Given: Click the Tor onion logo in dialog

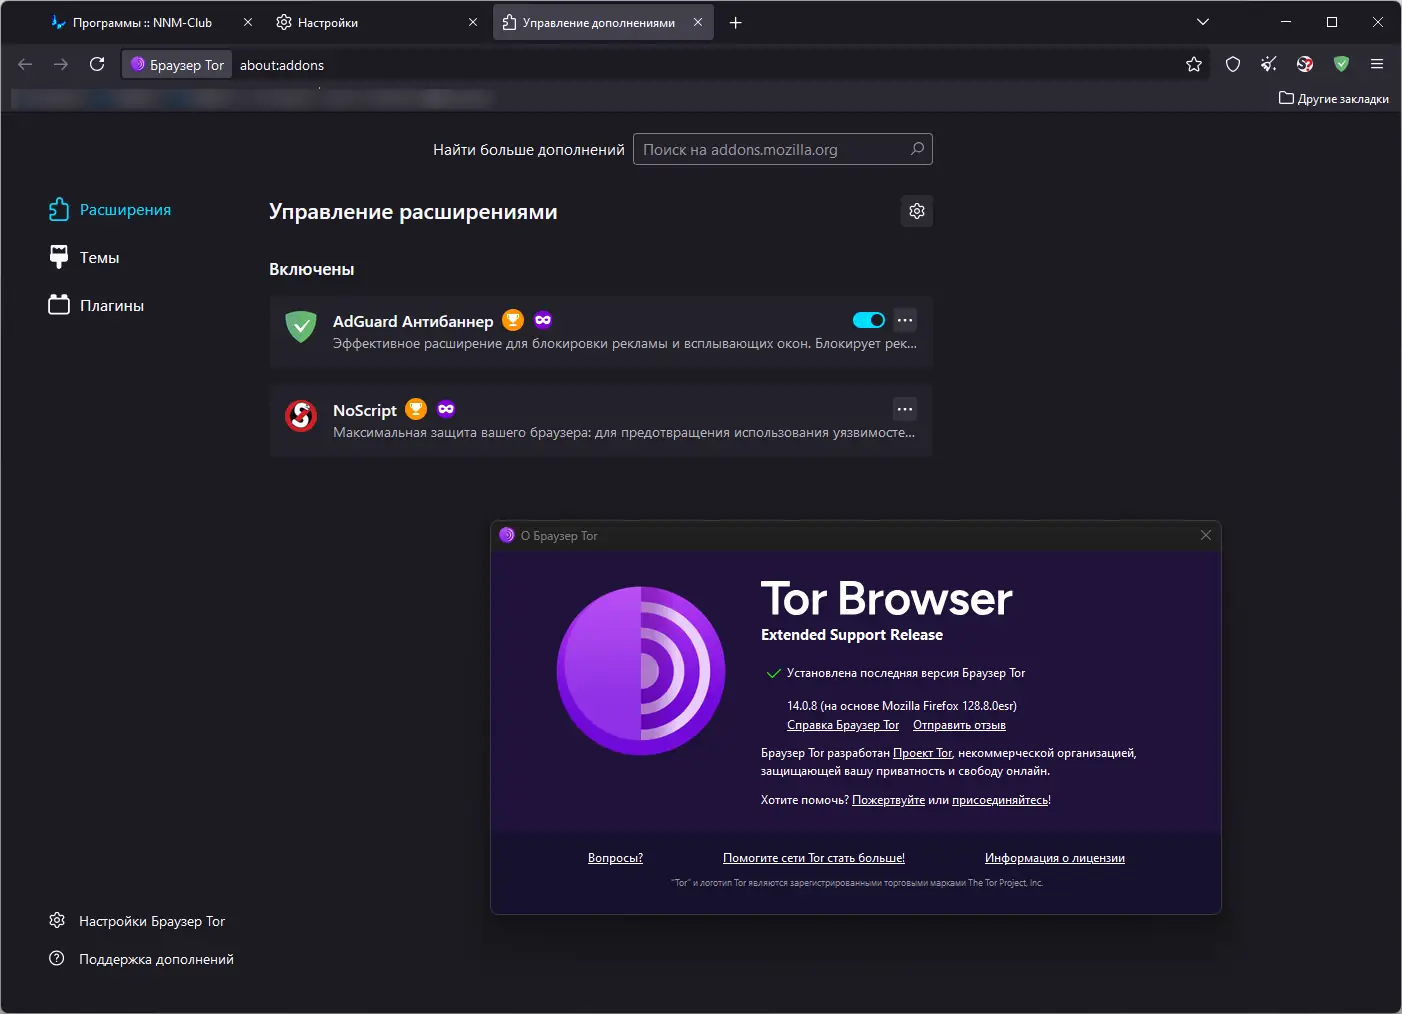Looking at the screenshot, I should click(x=641, y=670).
